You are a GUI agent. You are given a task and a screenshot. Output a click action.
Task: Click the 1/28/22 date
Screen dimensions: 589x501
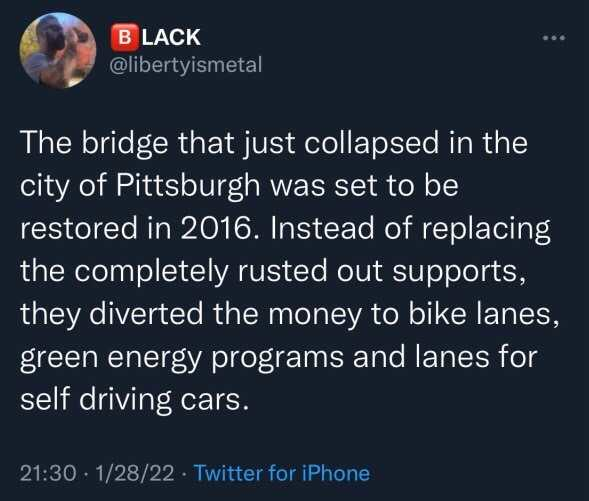tap(135, 473)
